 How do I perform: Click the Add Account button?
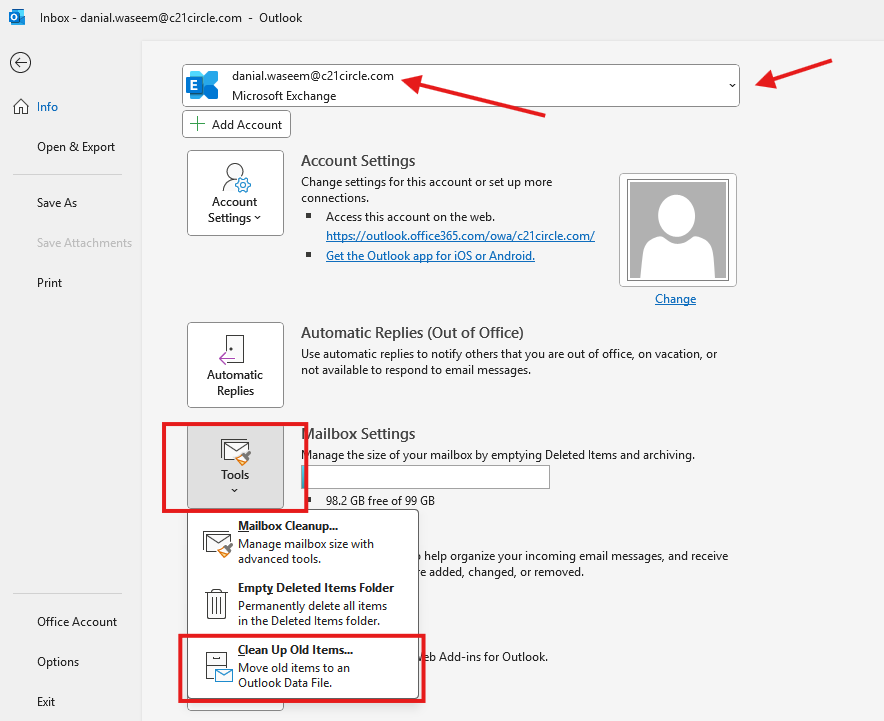[x=237, y=124]
